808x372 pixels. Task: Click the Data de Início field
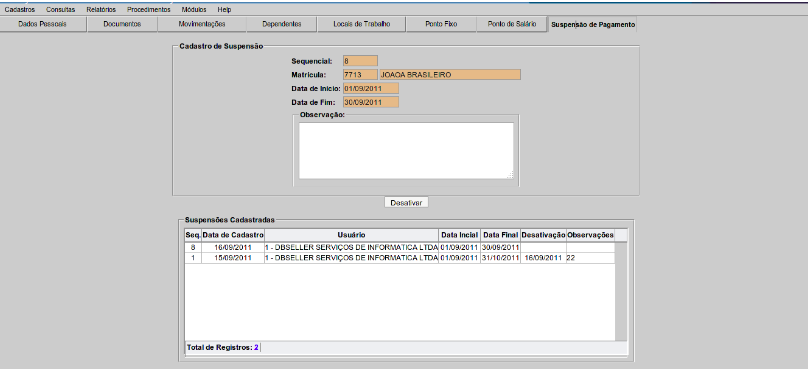371,88
